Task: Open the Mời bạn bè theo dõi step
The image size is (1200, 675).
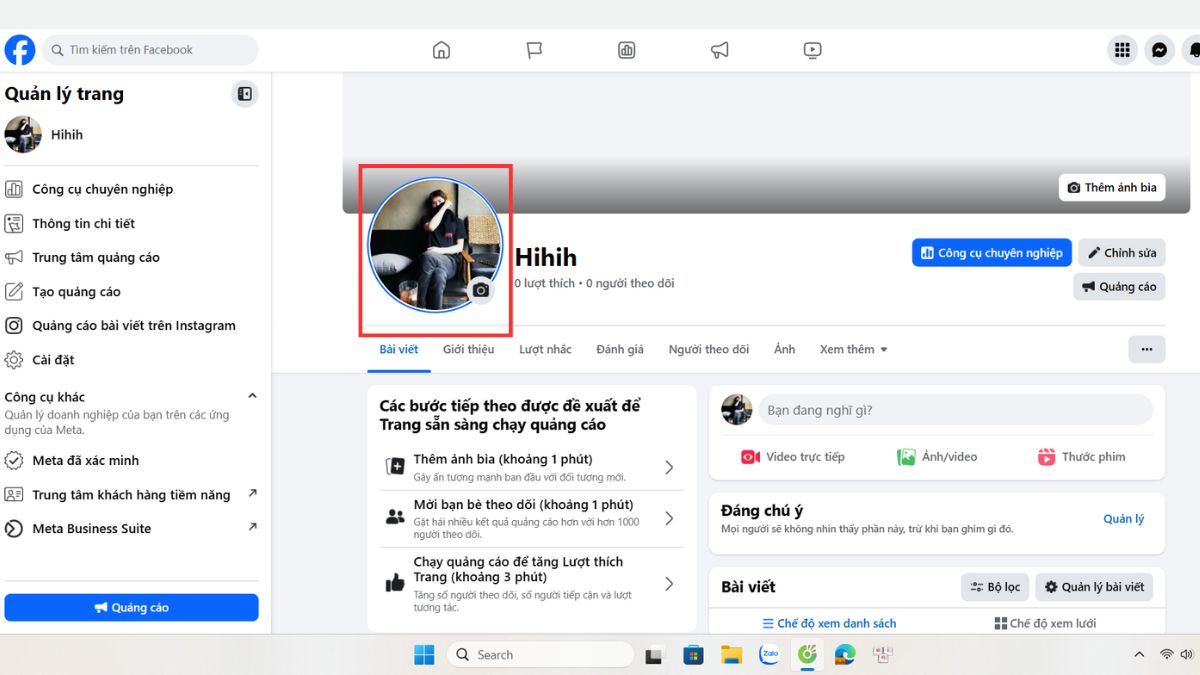Action: pos(531,518)
